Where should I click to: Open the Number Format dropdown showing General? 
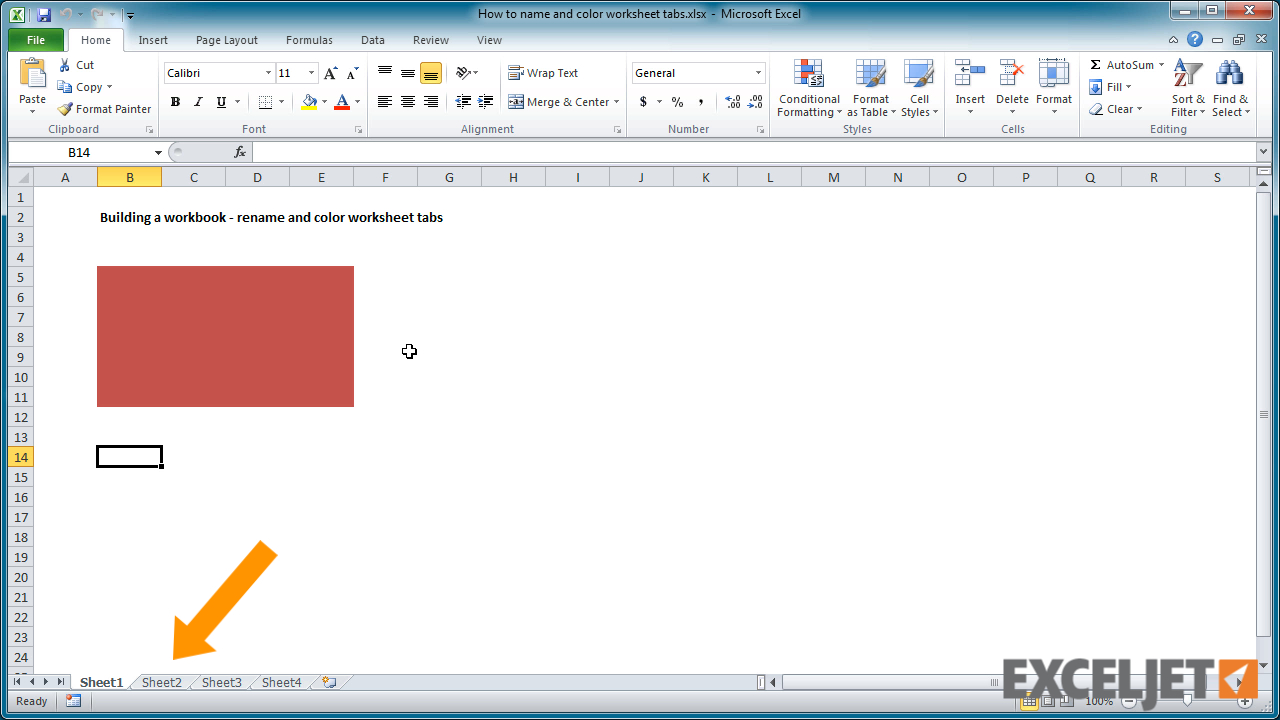(698, 72)
